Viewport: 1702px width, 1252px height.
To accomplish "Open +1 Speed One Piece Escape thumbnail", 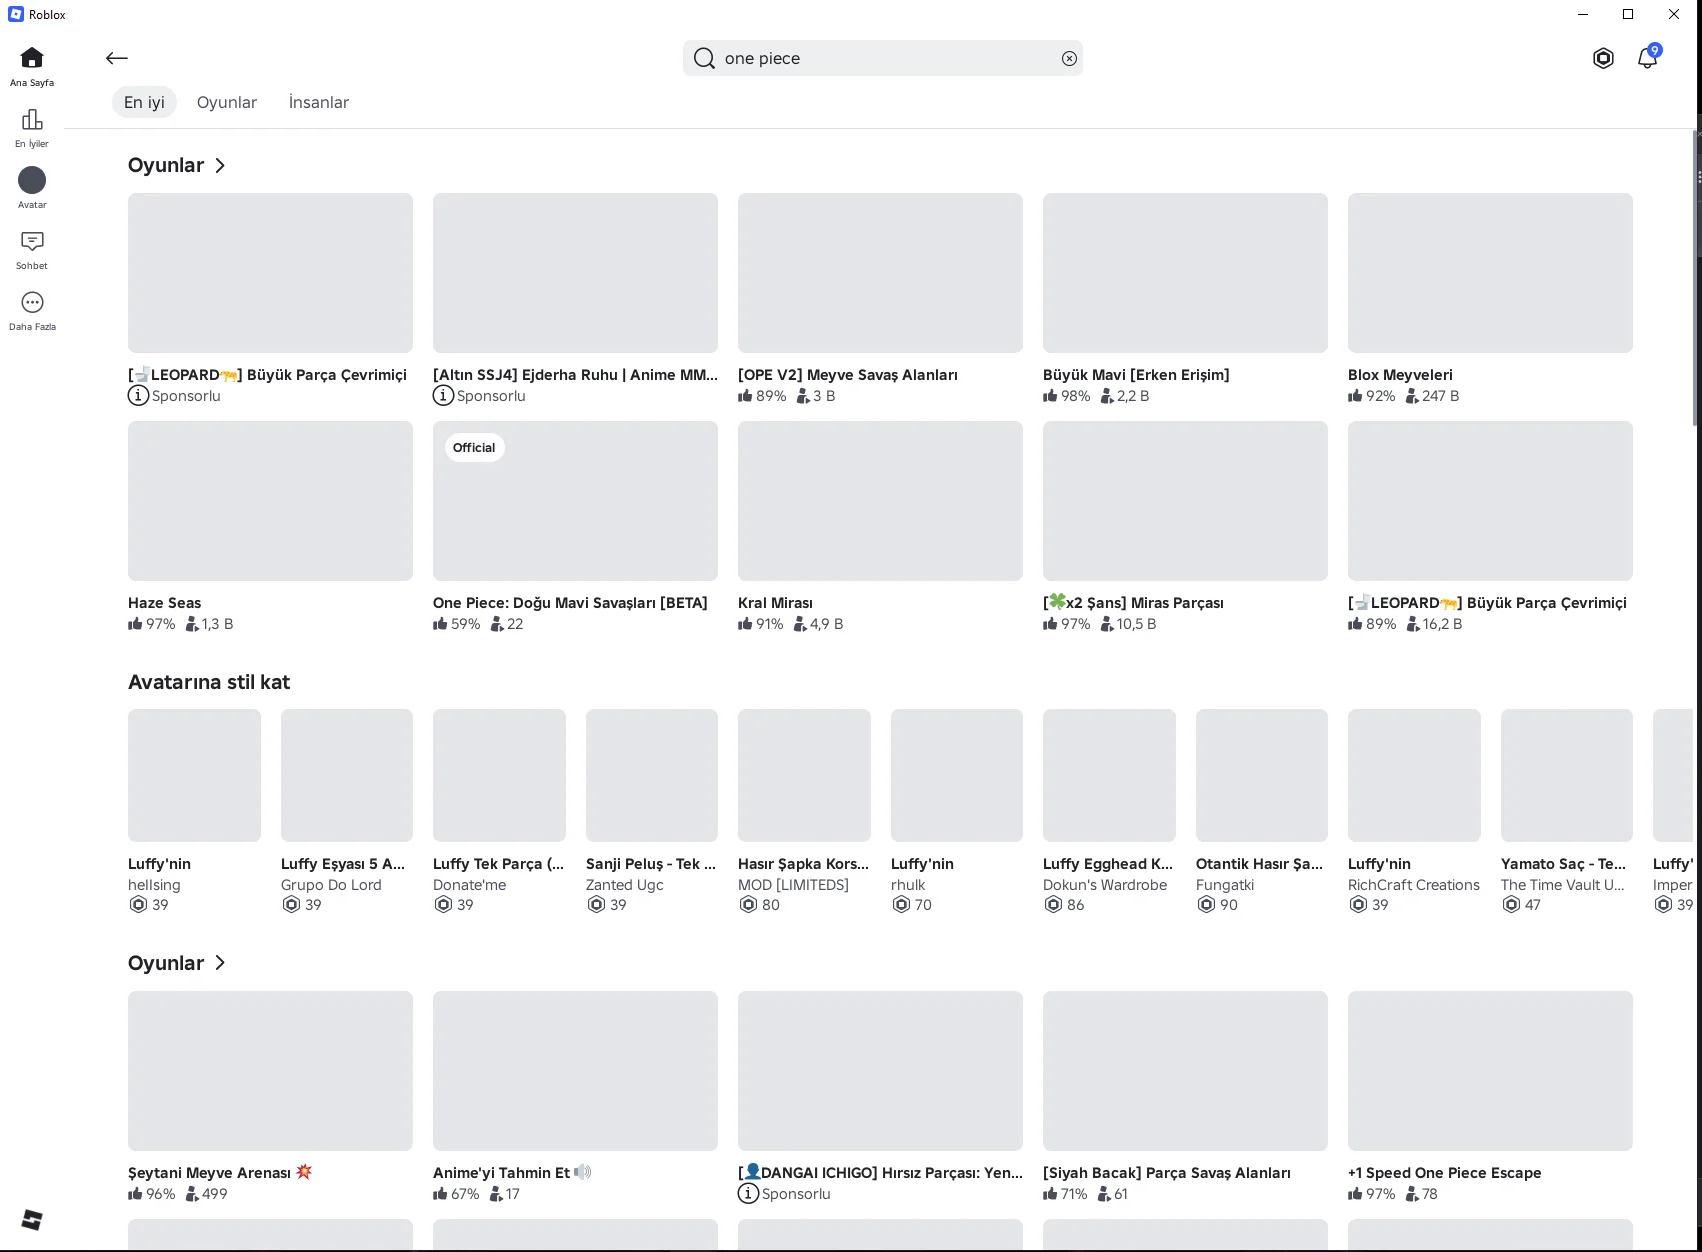I will (1490, 1071).
